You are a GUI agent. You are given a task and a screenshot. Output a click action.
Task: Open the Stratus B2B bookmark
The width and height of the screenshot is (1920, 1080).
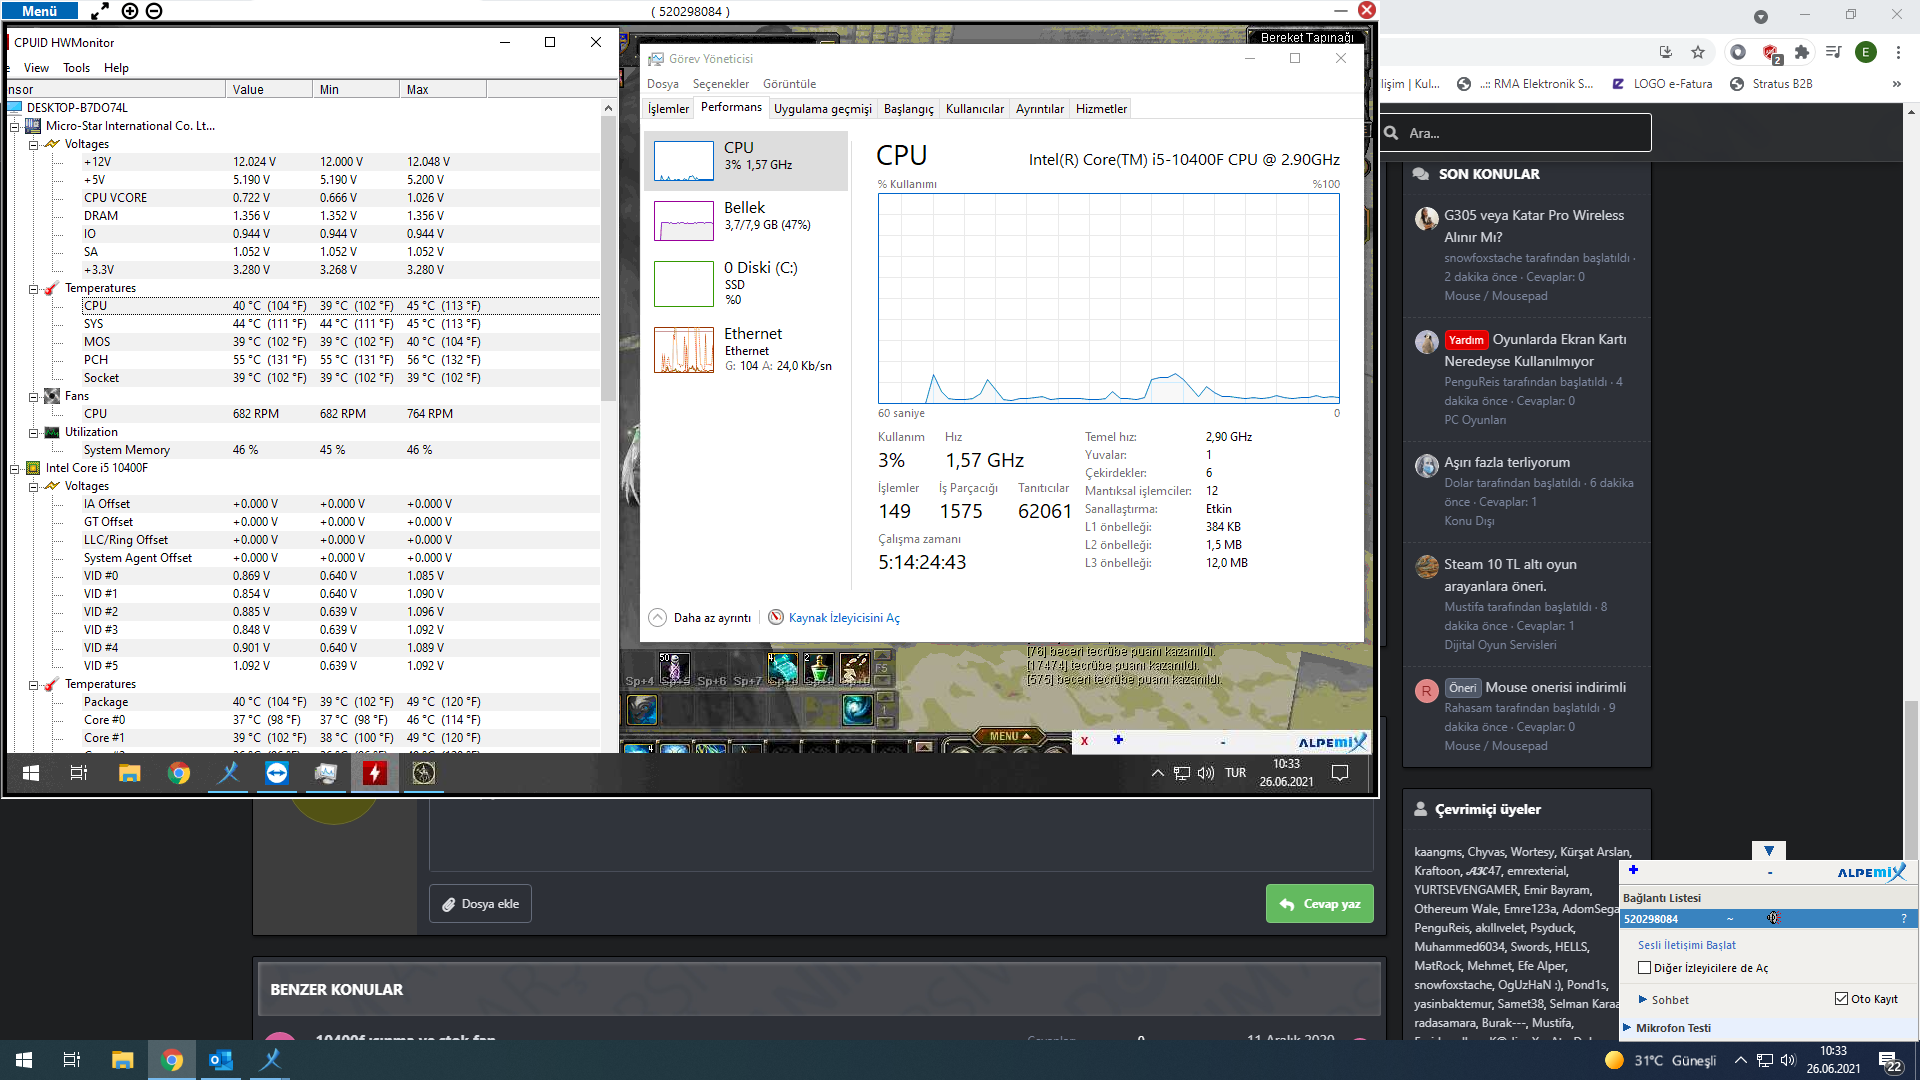(1771, 84)
